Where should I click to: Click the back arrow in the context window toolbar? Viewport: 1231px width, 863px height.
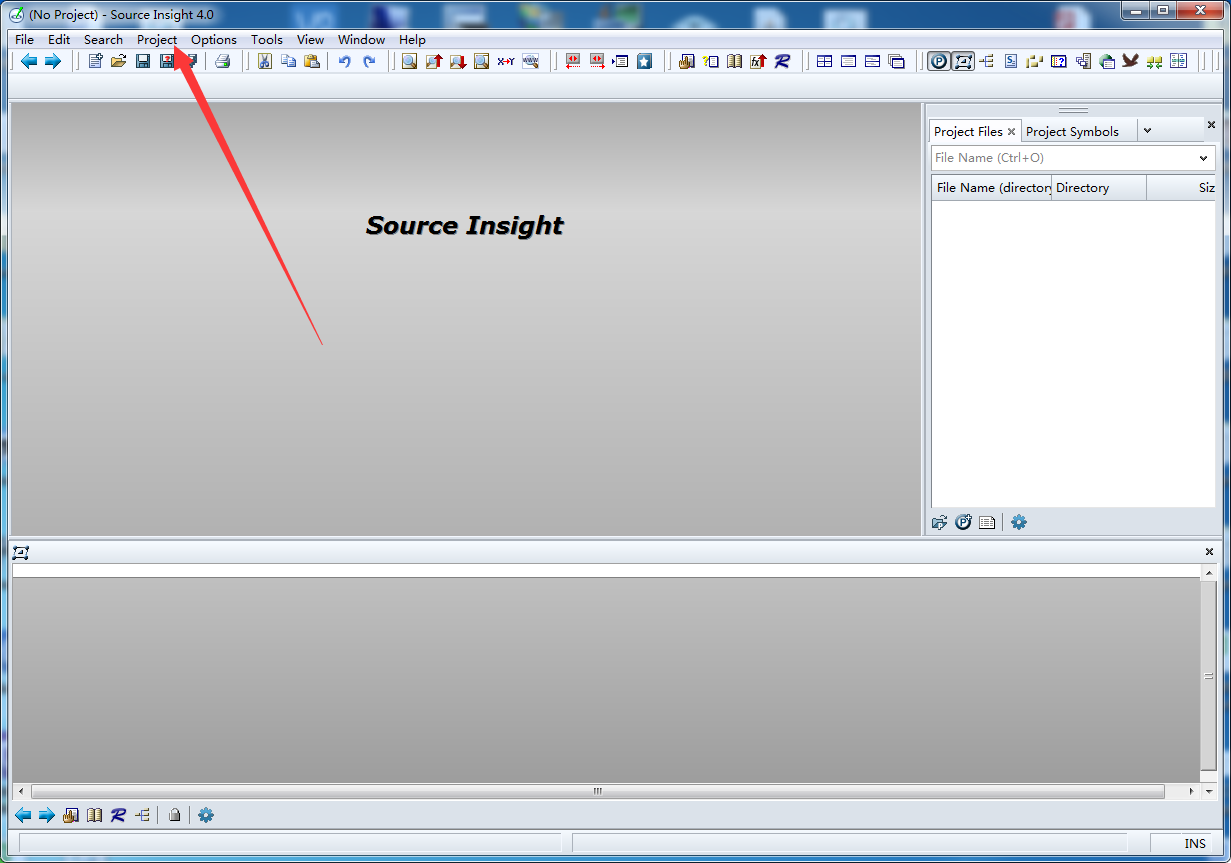[22, 815]
